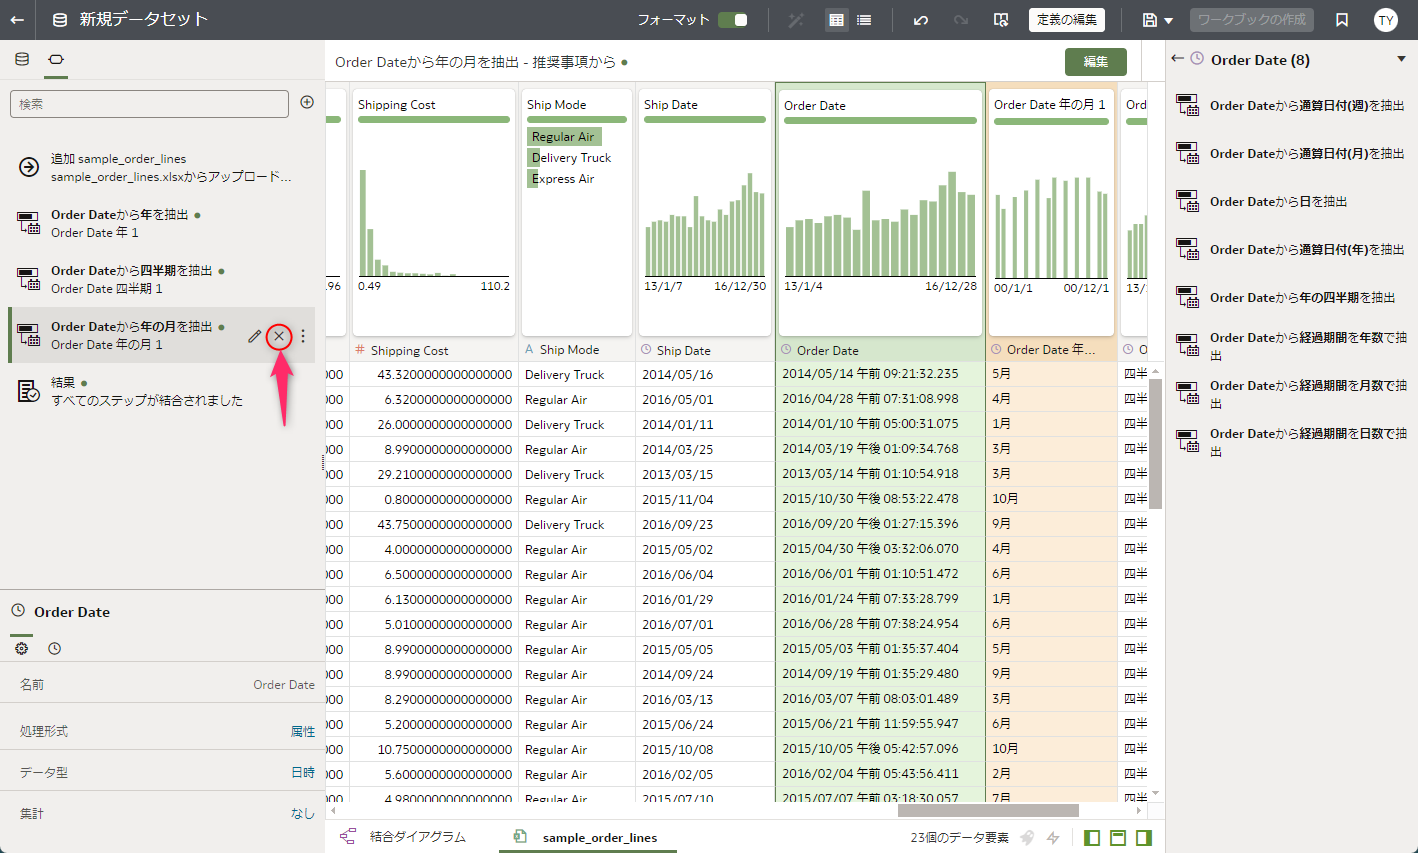Viewport: 1418px width, 853px height.
Task: Select the Order Dateから年を抽出 step
Action: pyautogui.click(x=161, y=223)
